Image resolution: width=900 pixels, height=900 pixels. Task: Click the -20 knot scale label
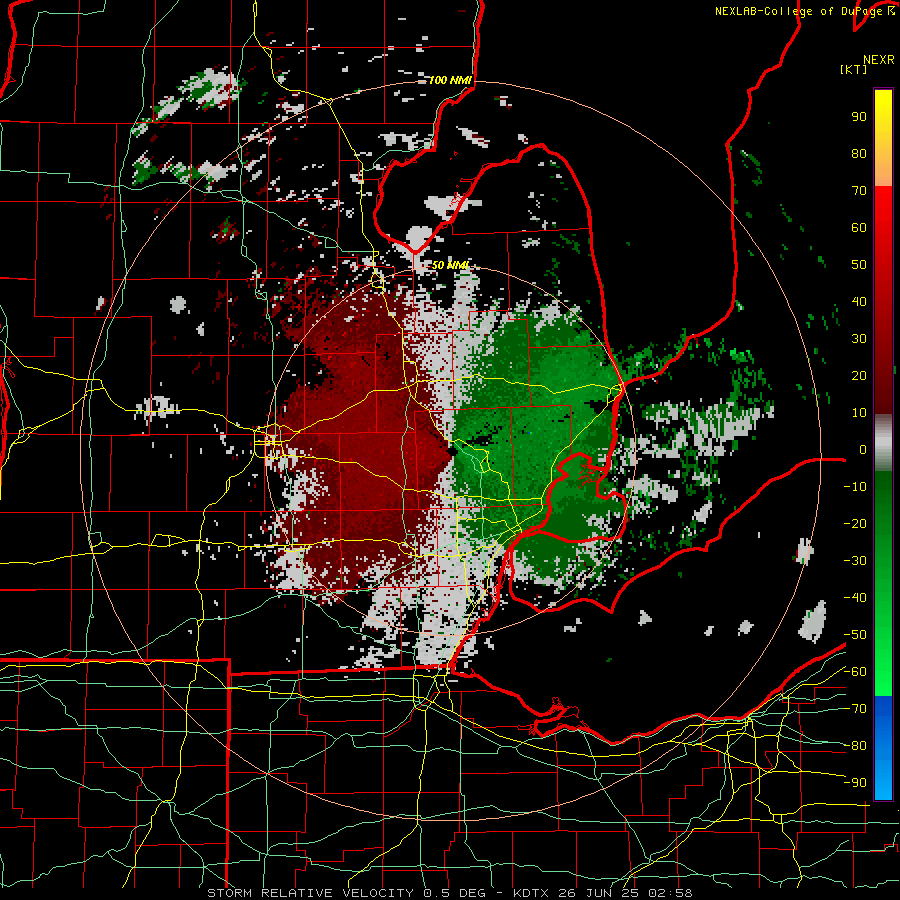point(855,524)
